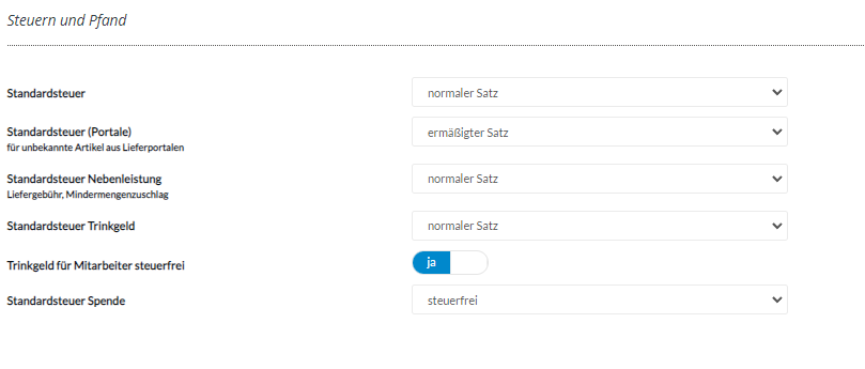Toggle Trinkgeld für Mitarbeiter steuerfrei switch
This screenshot has height=369, width=865.
click(x=450, y=263)
